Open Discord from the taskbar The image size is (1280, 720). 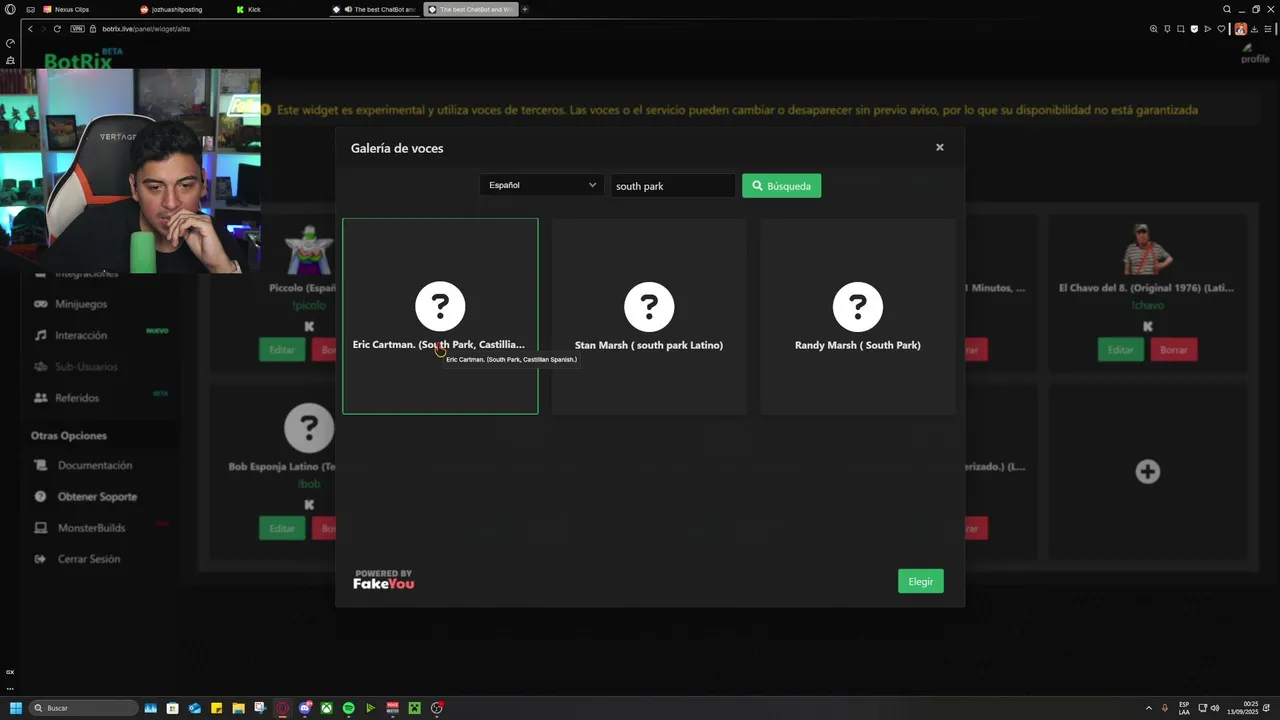(x=305, y=708)
